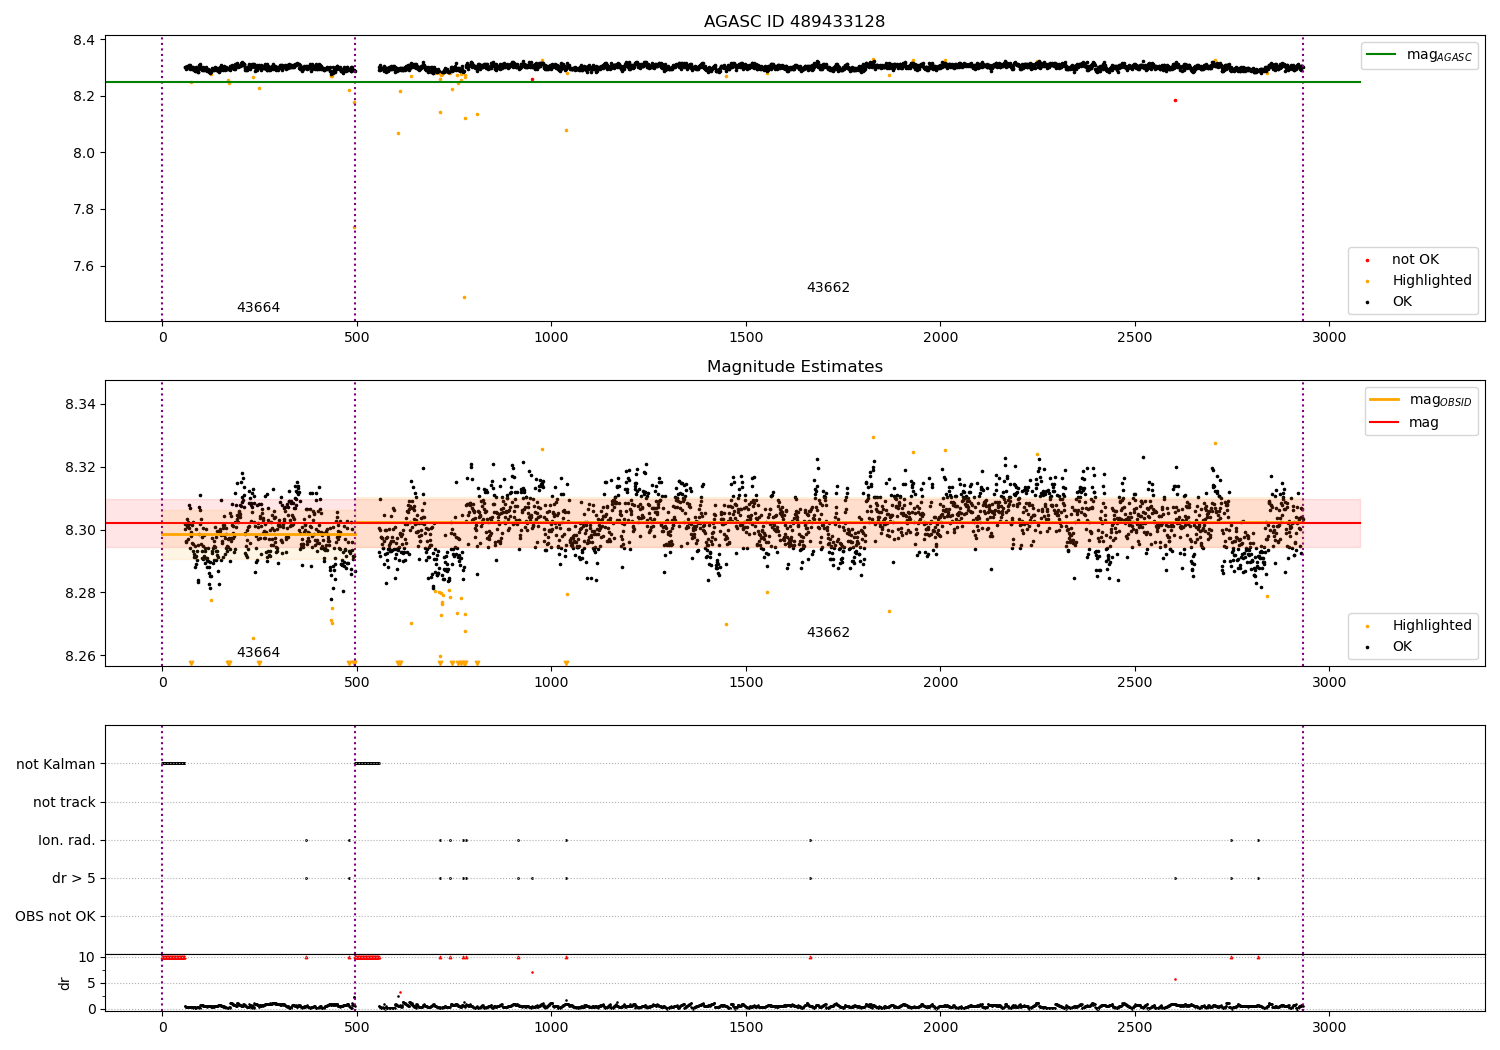Click the 'dr' y-axis label
1500x1050 pixels.
pyautogui.click(x=65, y=983)
